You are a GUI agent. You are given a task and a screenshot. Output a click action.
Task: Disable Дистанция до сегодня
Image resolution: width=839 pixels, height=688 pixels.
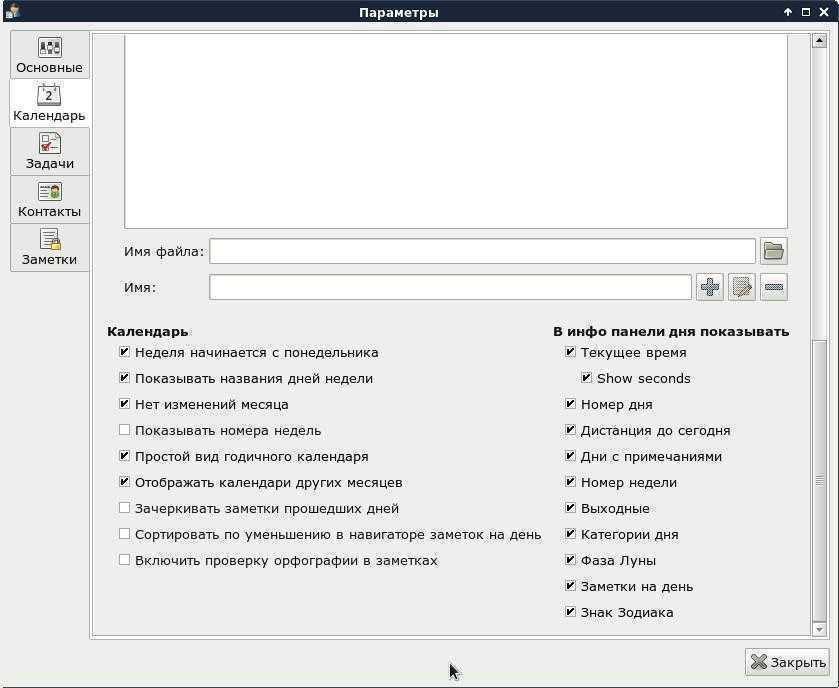point(570,430)
